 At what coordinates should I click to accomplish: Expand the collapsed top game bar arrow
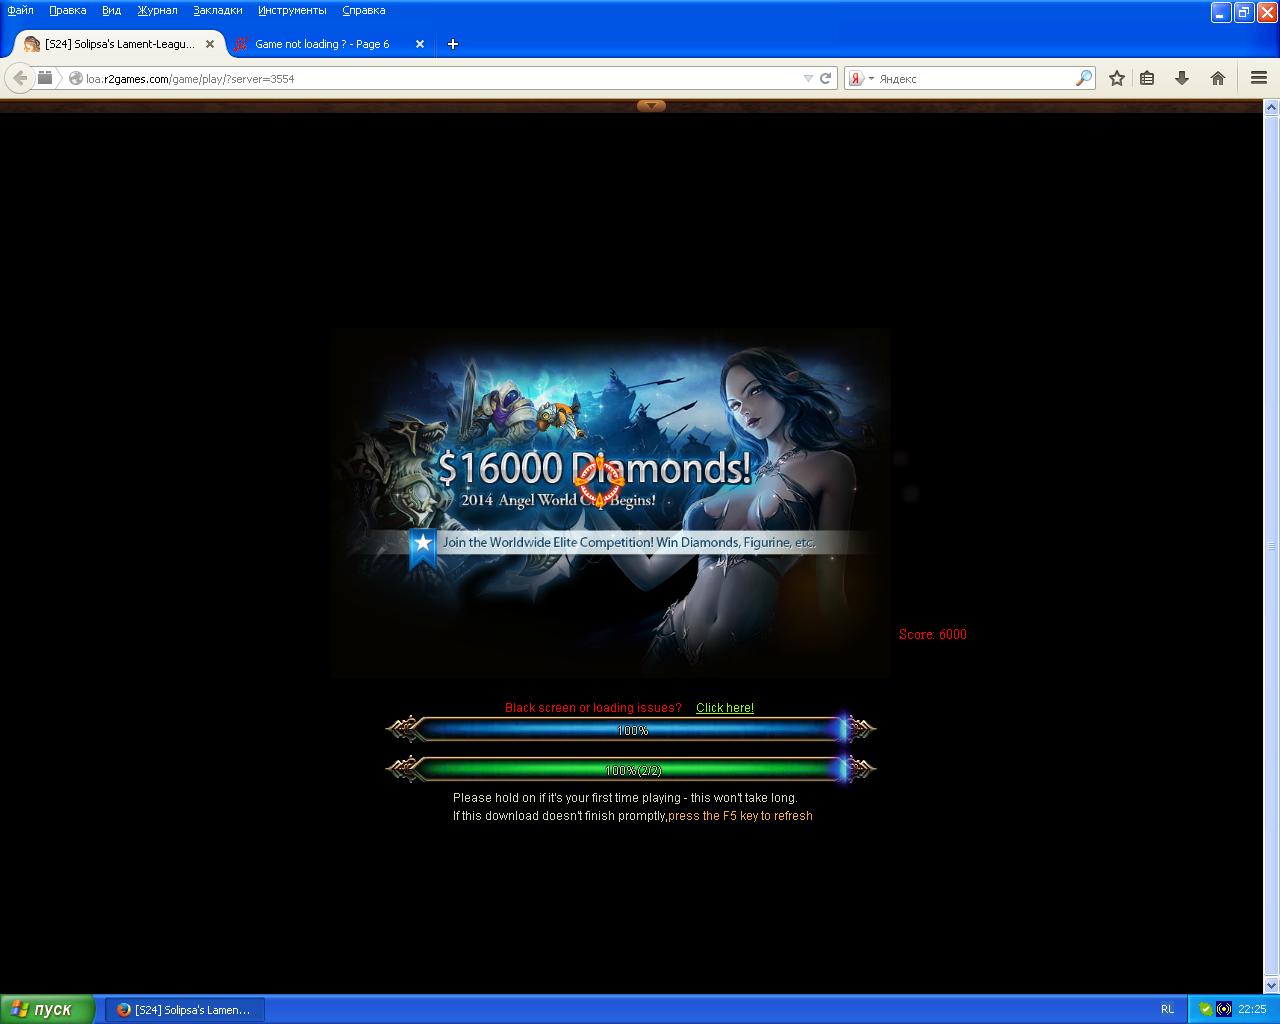click(651, 105)
